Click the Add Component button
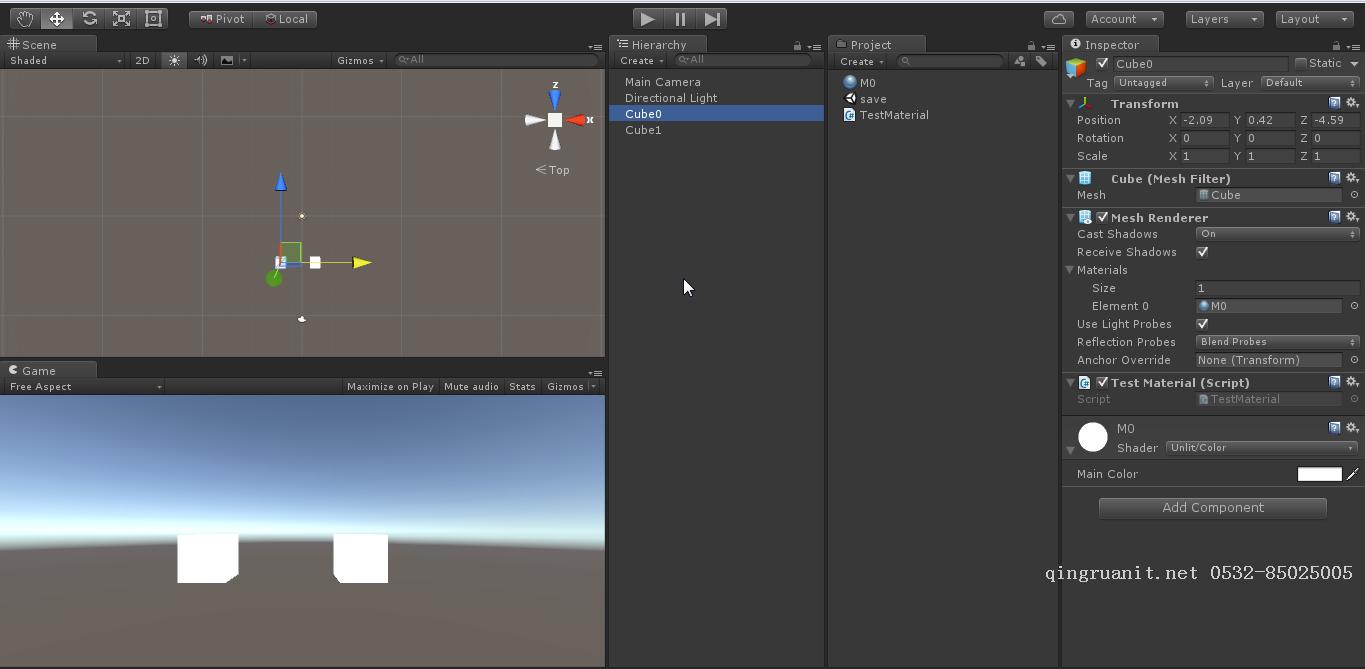The height and width of the screenshot is (669, 1365). [x=1213, y=508]
